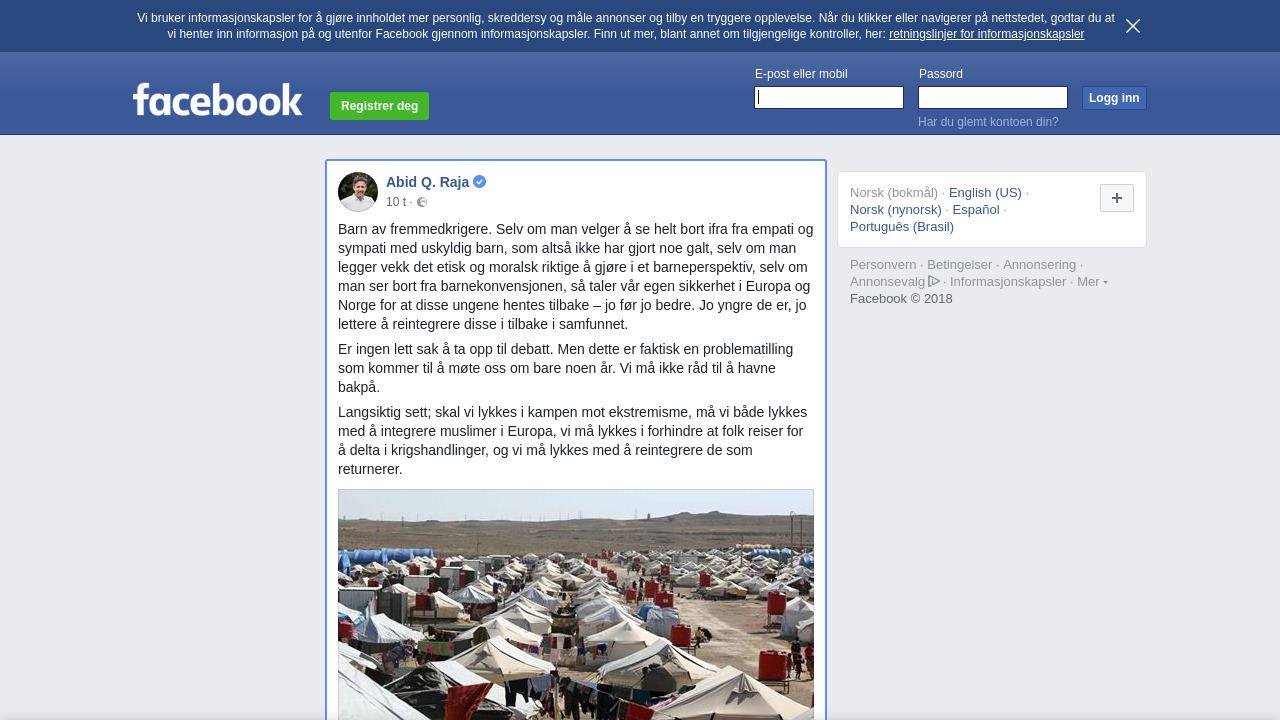Open the Abid Q. Raja name link
Image resolution: width=1280 pixels, height=720 pixels.
[x=427, y=182]
